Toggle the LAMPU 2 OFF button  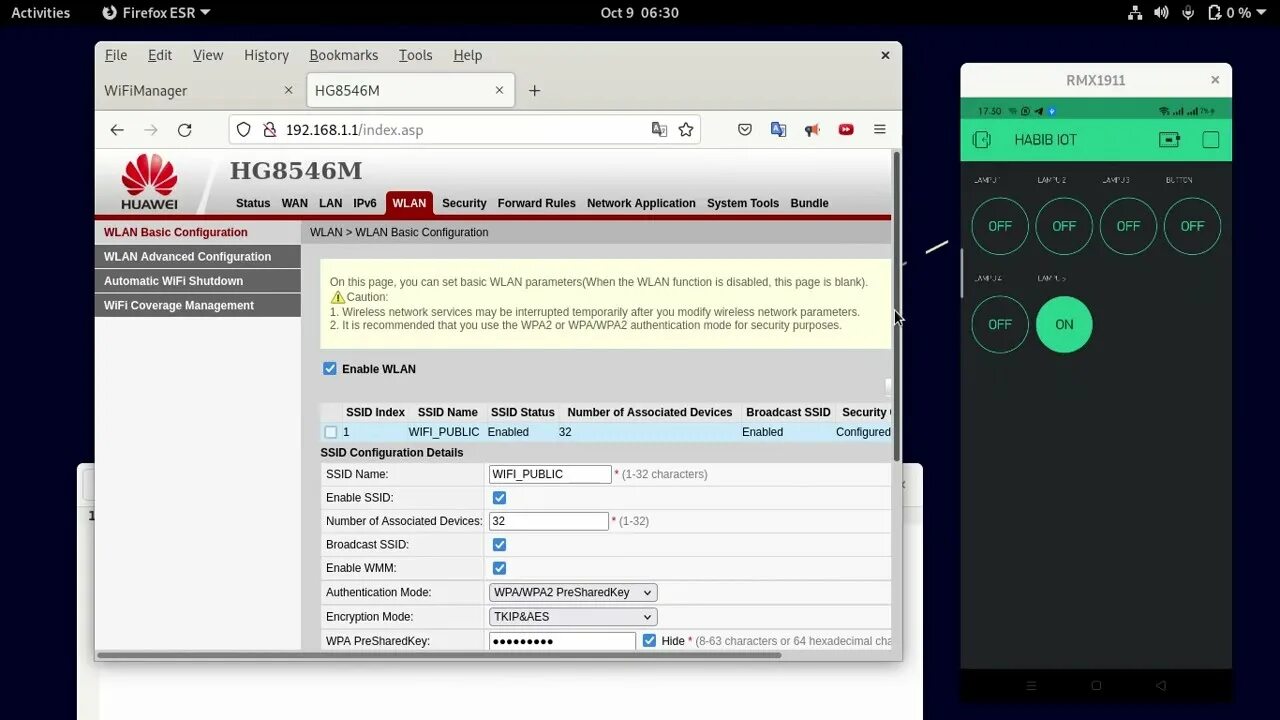coord(1064,226)
